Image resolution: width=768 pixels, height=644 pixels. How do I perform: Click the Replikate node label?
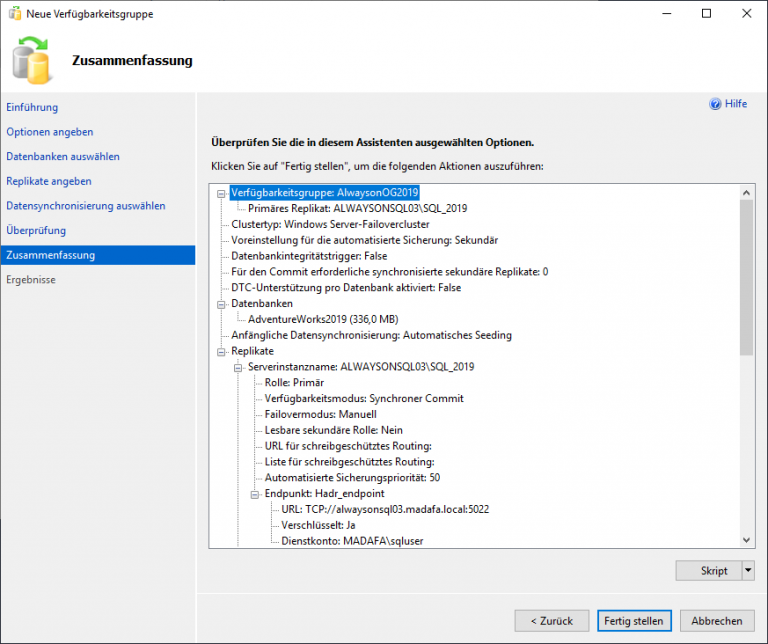point(253,351)
